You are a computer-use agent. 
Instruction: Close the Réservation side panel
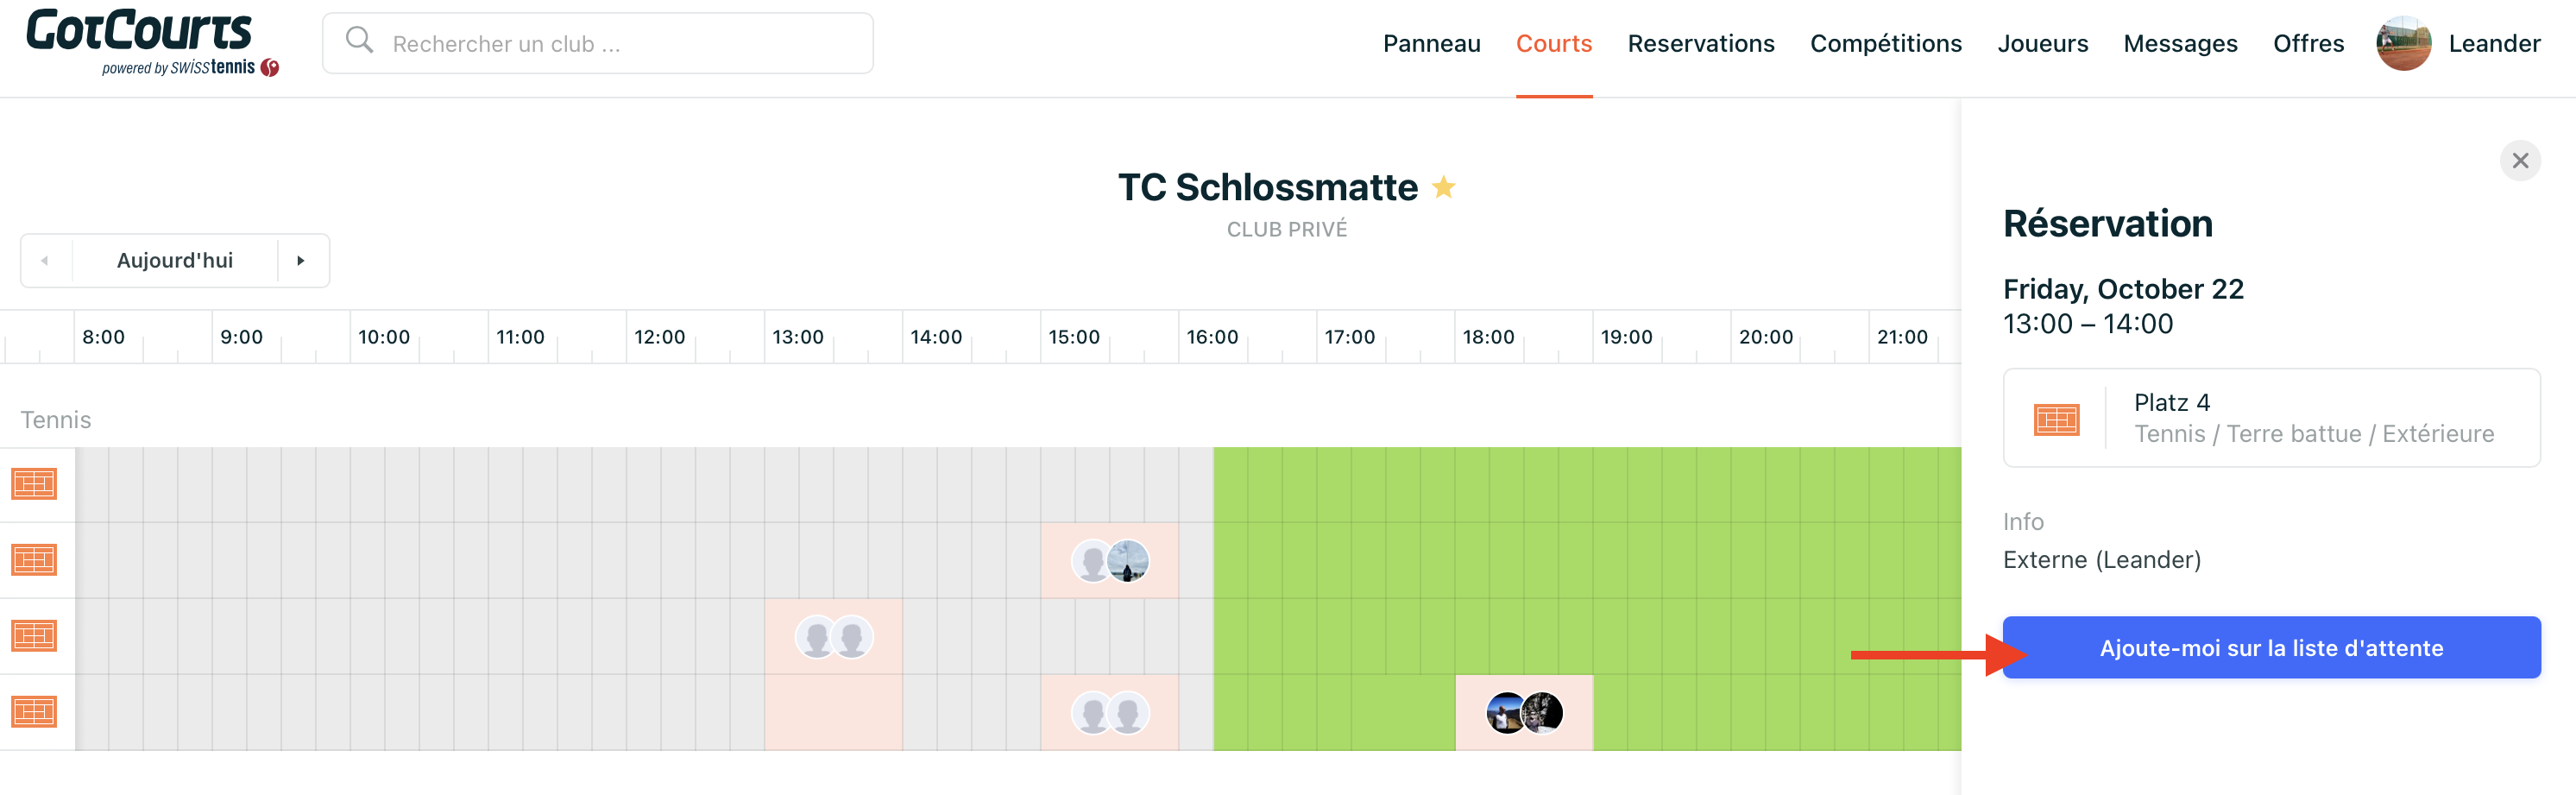tap(2519, 161)
